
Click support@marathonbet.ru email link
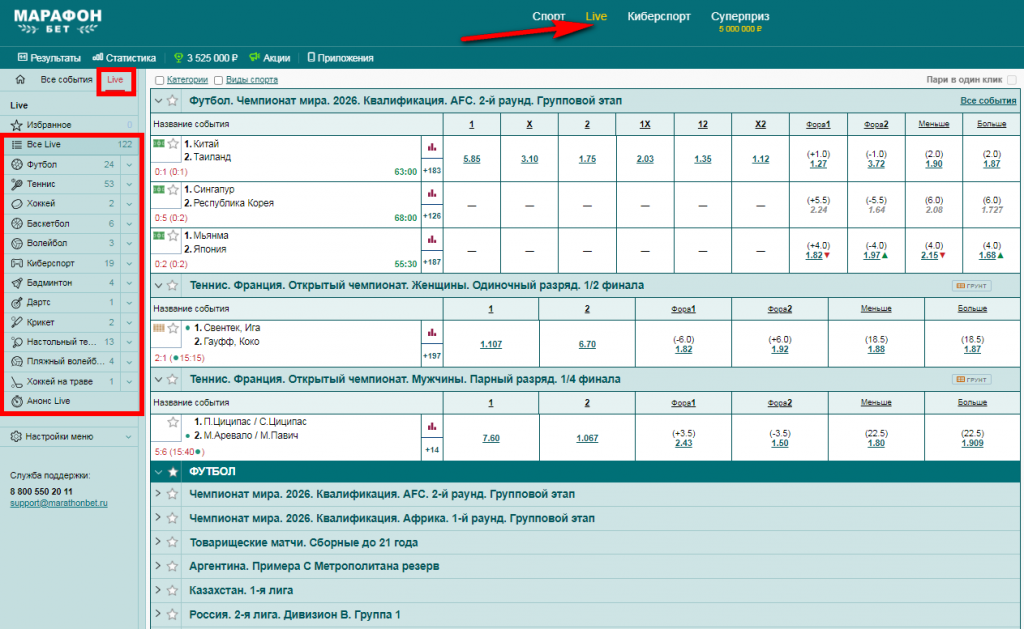[x=59, y=504]
